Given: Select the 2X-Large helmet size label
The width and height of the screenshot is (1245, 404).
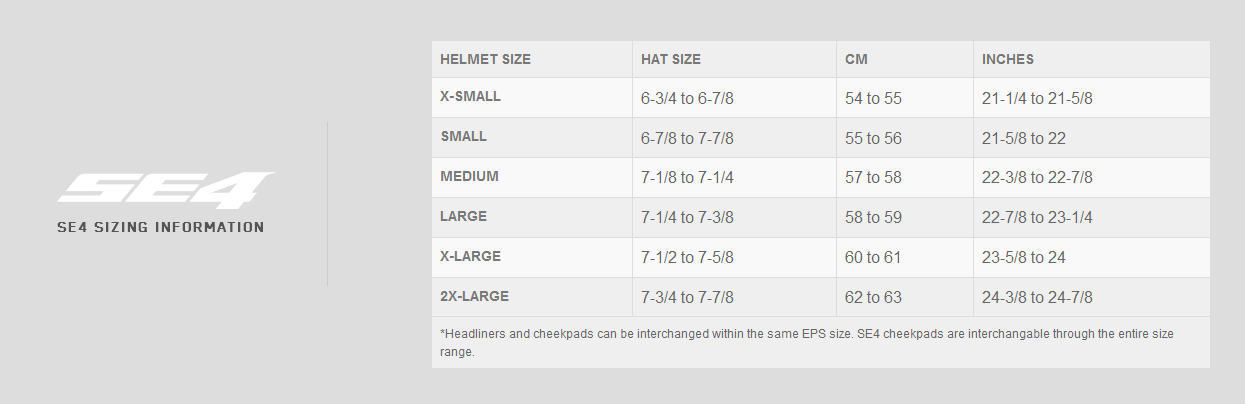Looking at the screenshot, I should point(474,296).
